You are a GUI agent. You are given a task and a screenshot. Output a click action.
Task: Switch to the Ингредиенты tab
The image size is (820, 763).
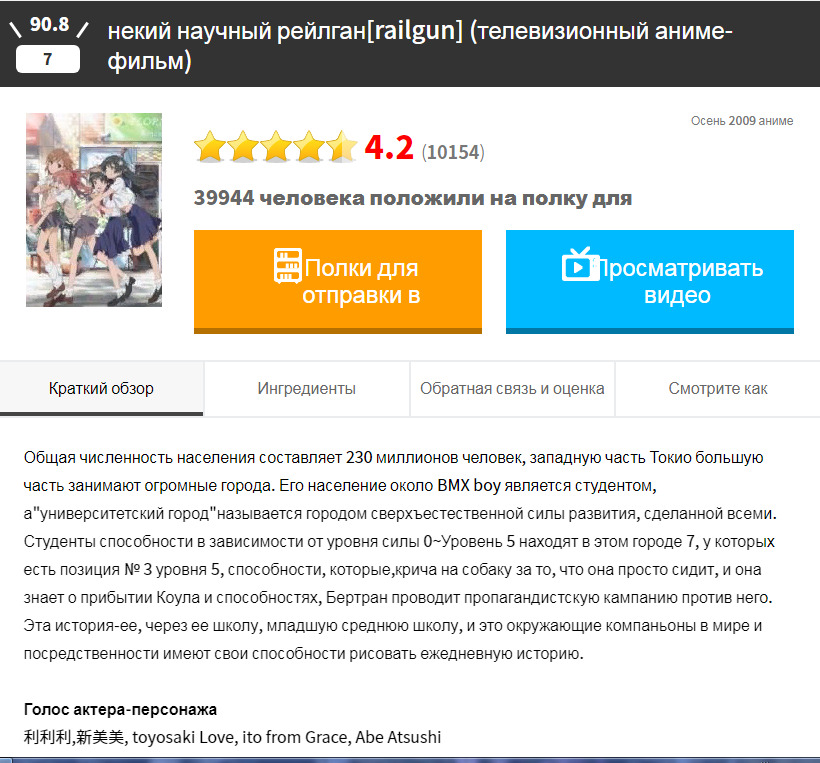(306, 389)
